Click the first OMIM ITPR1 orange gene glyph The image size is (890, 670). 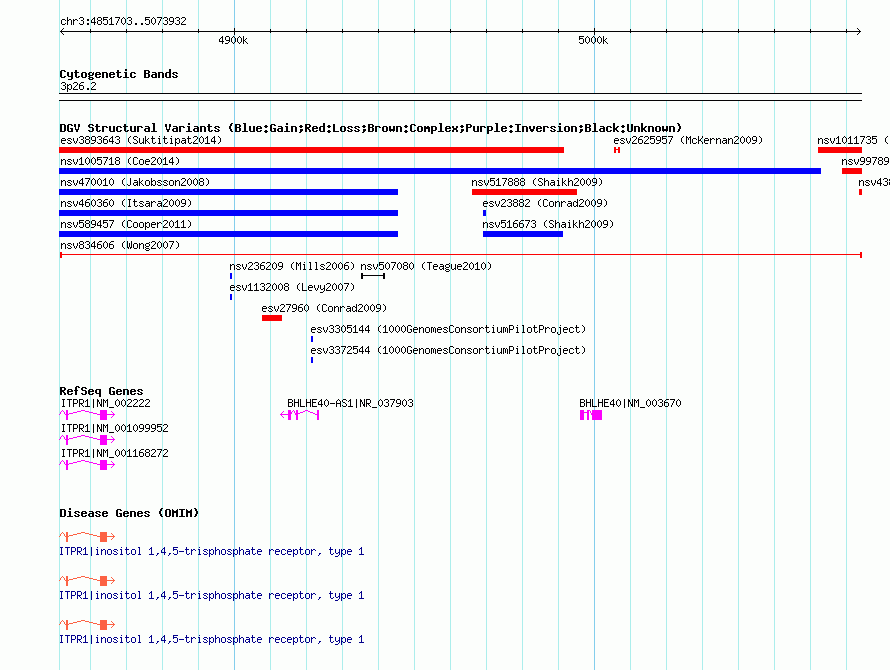click(87, 536)
